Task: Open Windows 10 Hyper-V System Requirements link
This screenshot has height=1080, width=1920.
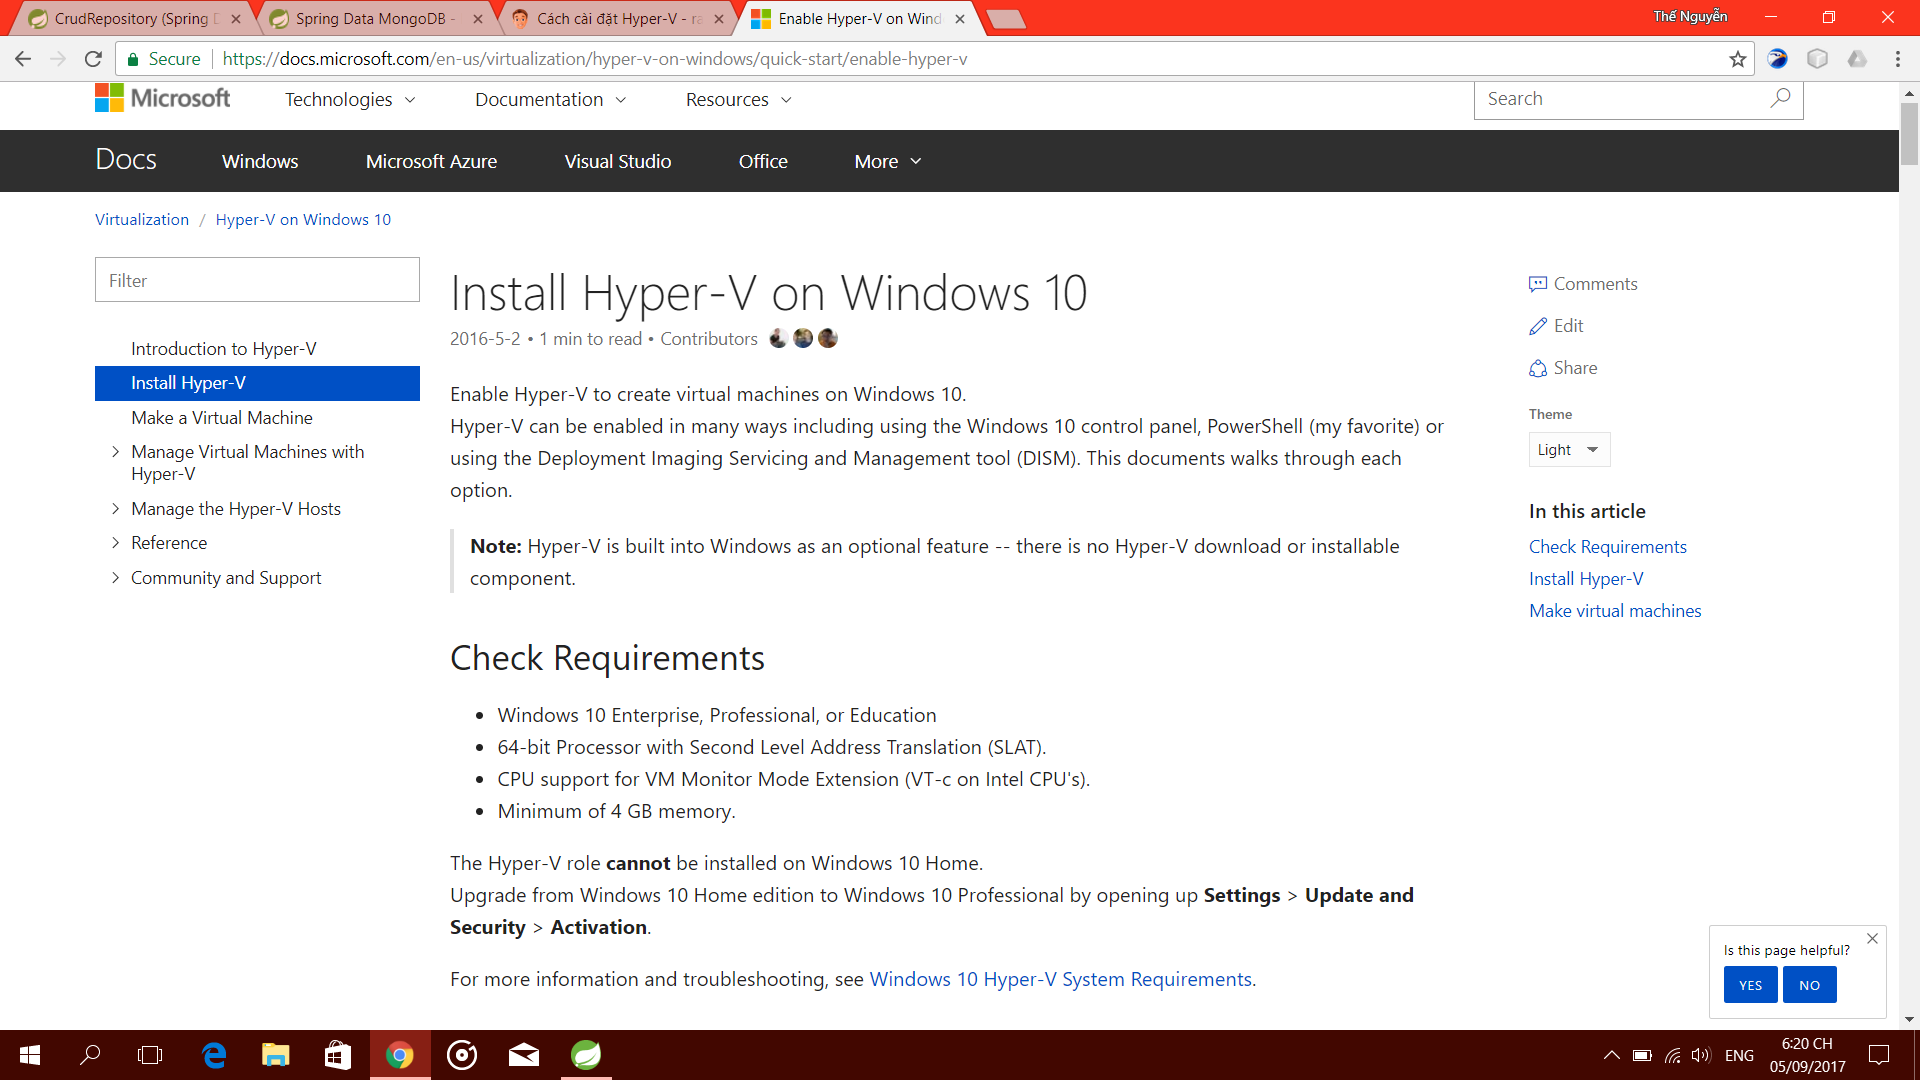Action: [1060, 979]
